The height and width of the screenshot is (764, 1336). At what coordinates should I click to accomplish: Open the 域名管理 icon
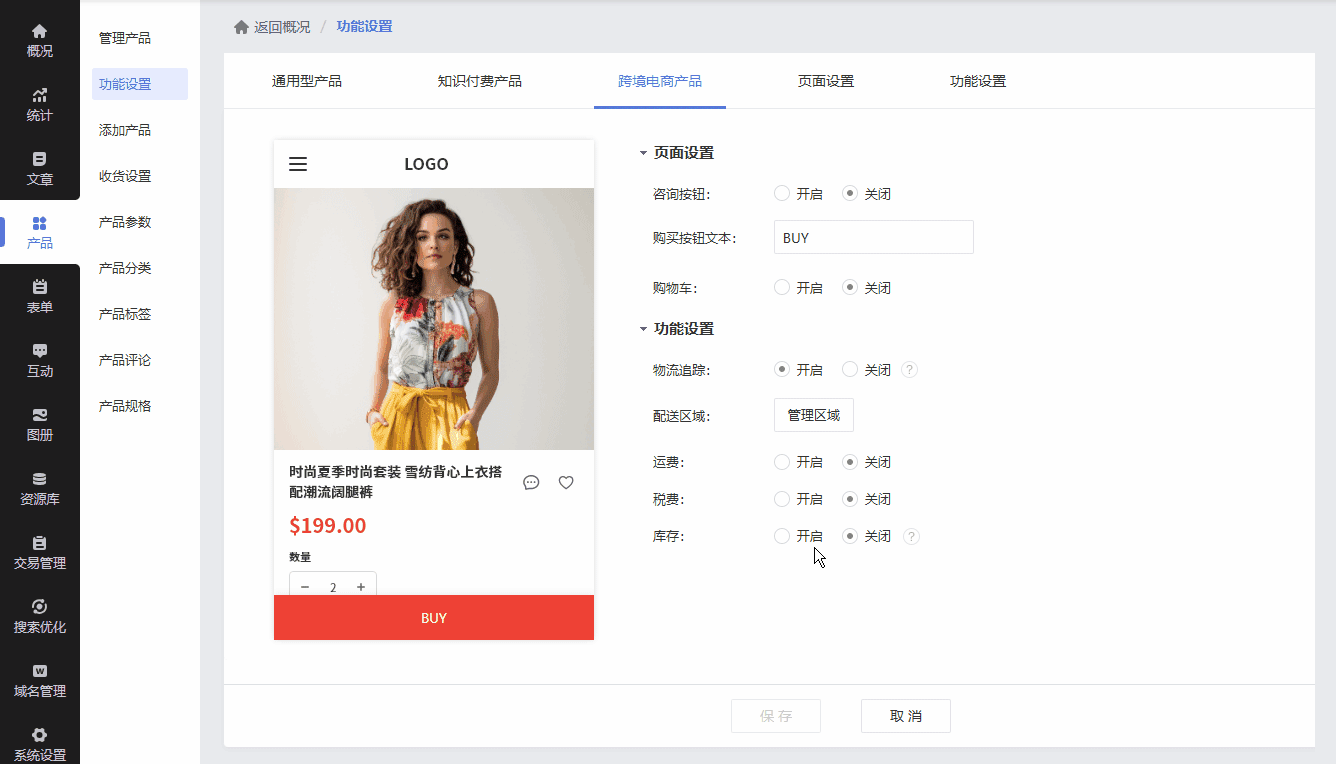pos(40,671)
